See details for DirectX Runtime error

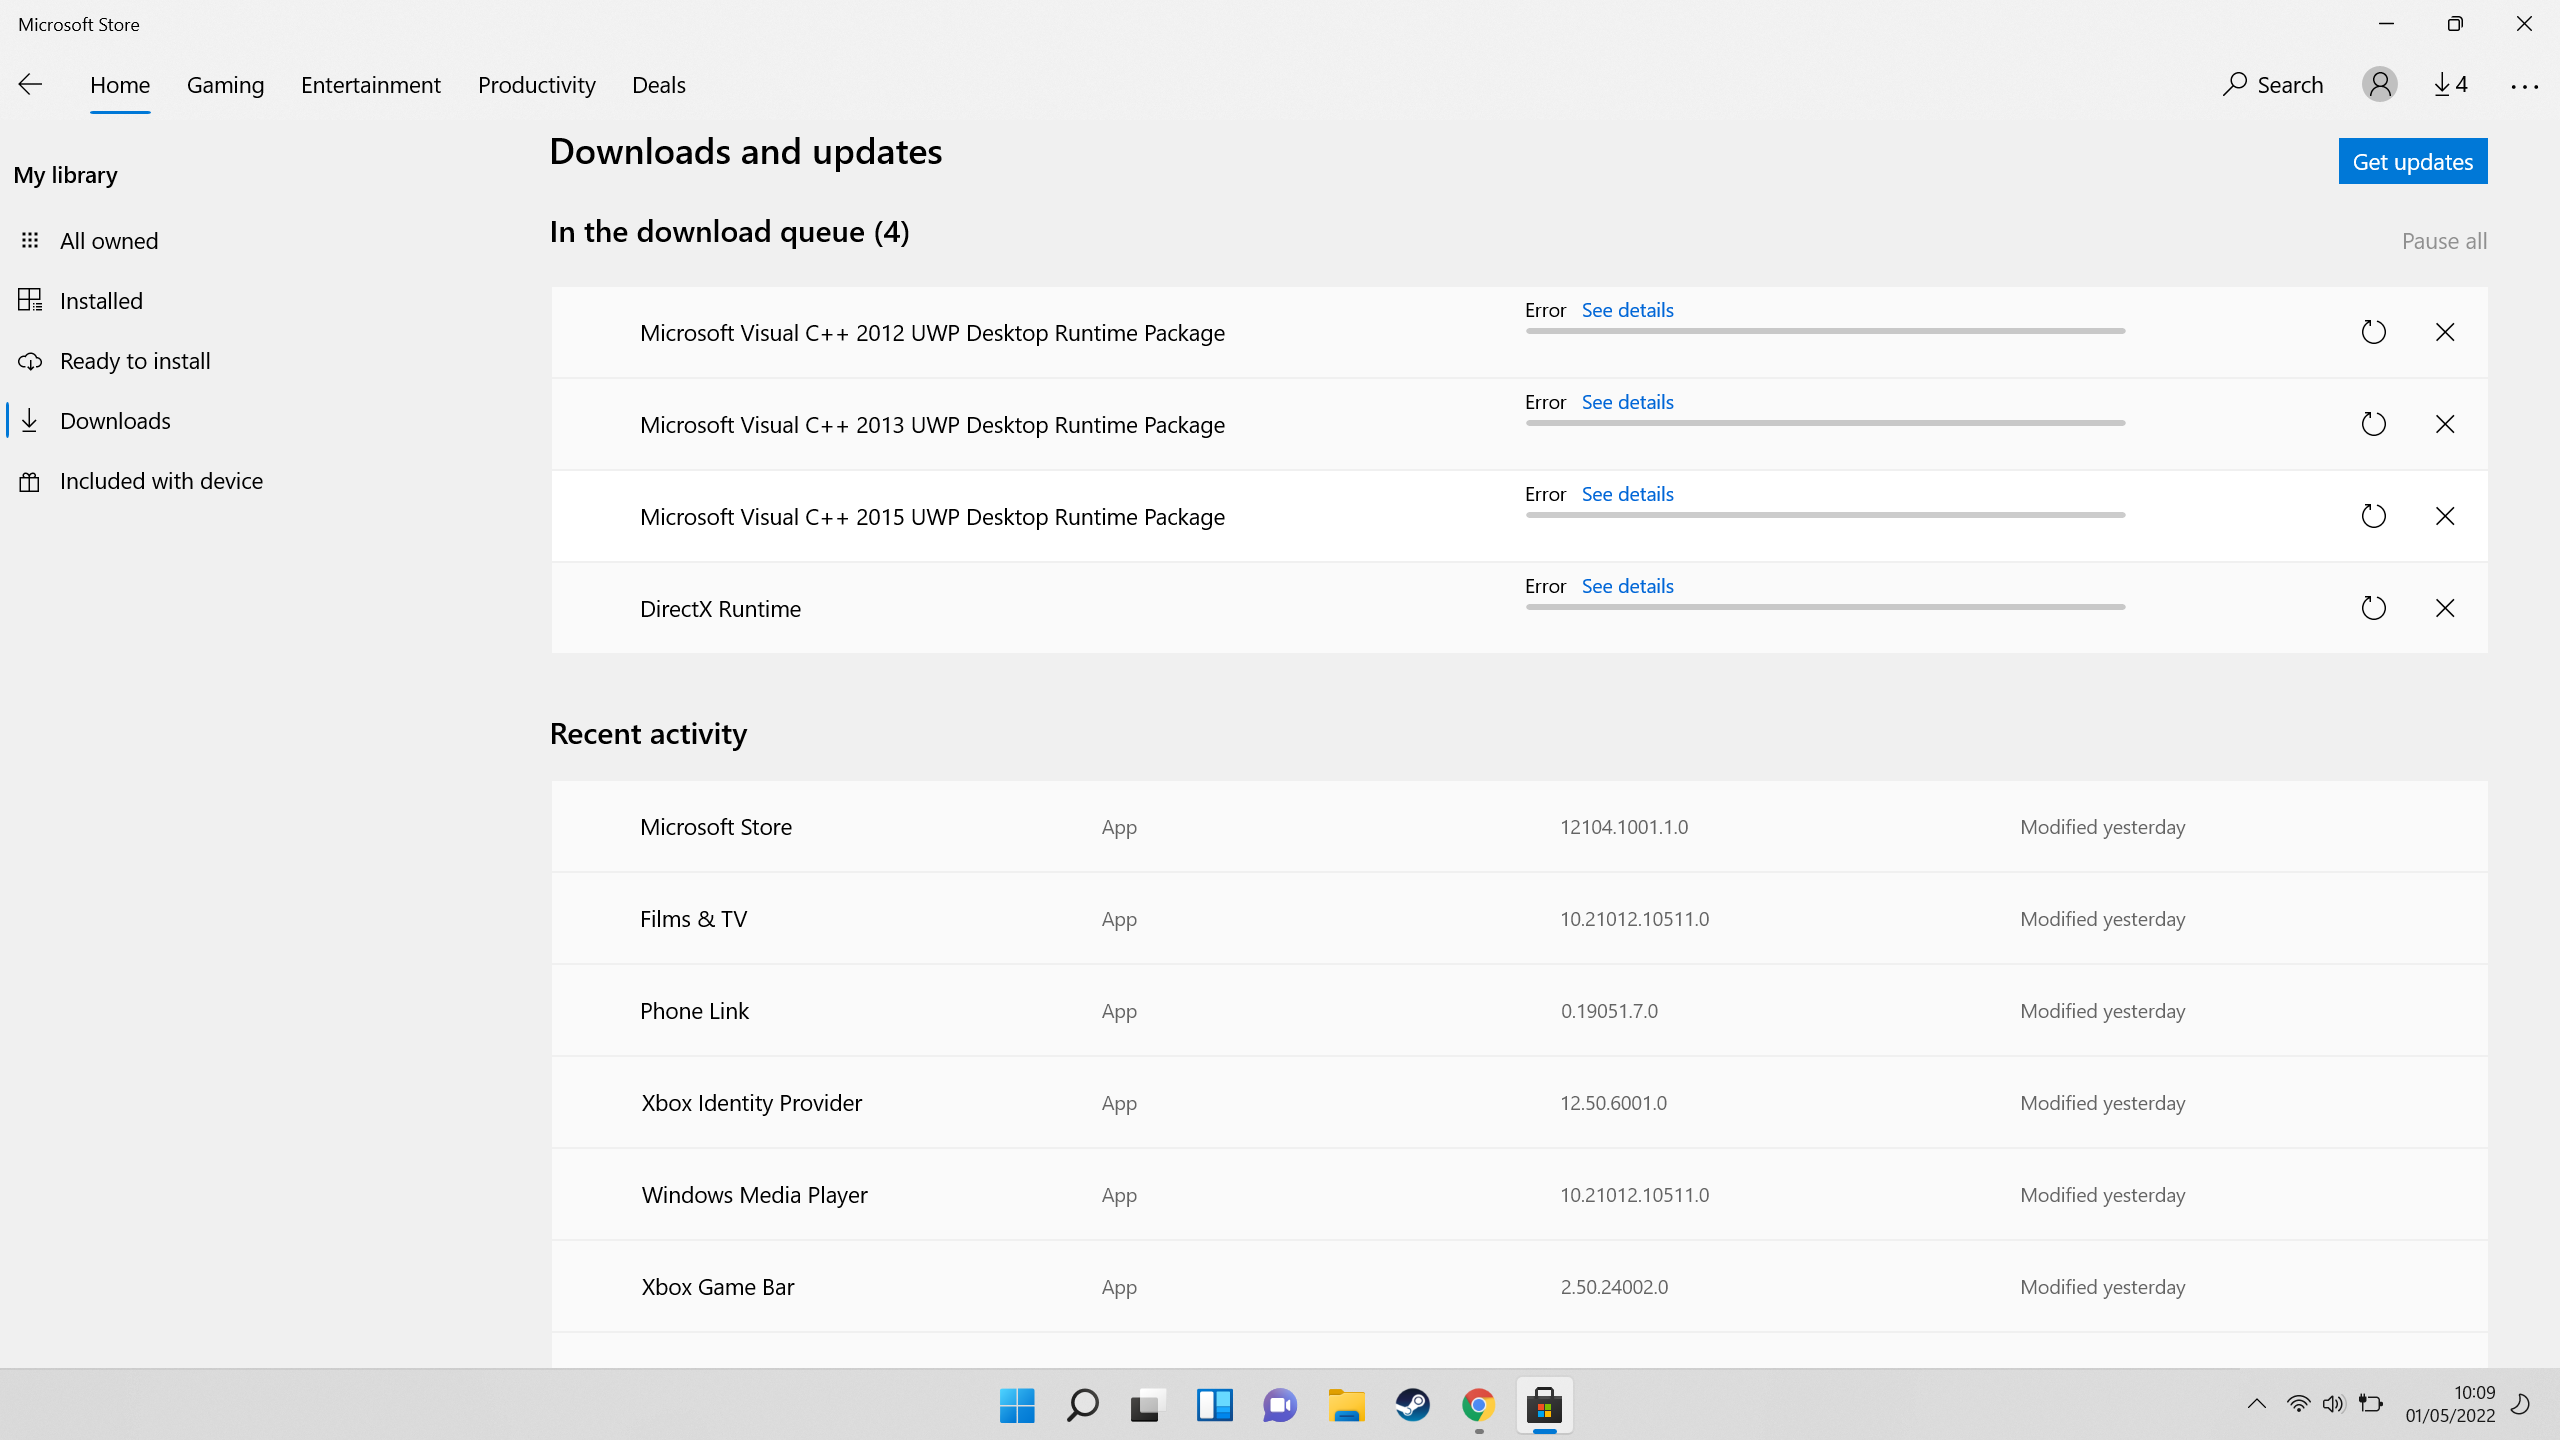pos(1627,586)
